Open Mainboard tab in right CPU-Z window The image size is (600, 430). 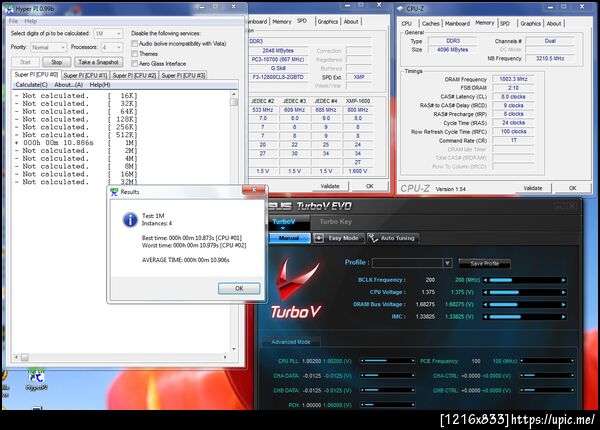tap(457, 23)
